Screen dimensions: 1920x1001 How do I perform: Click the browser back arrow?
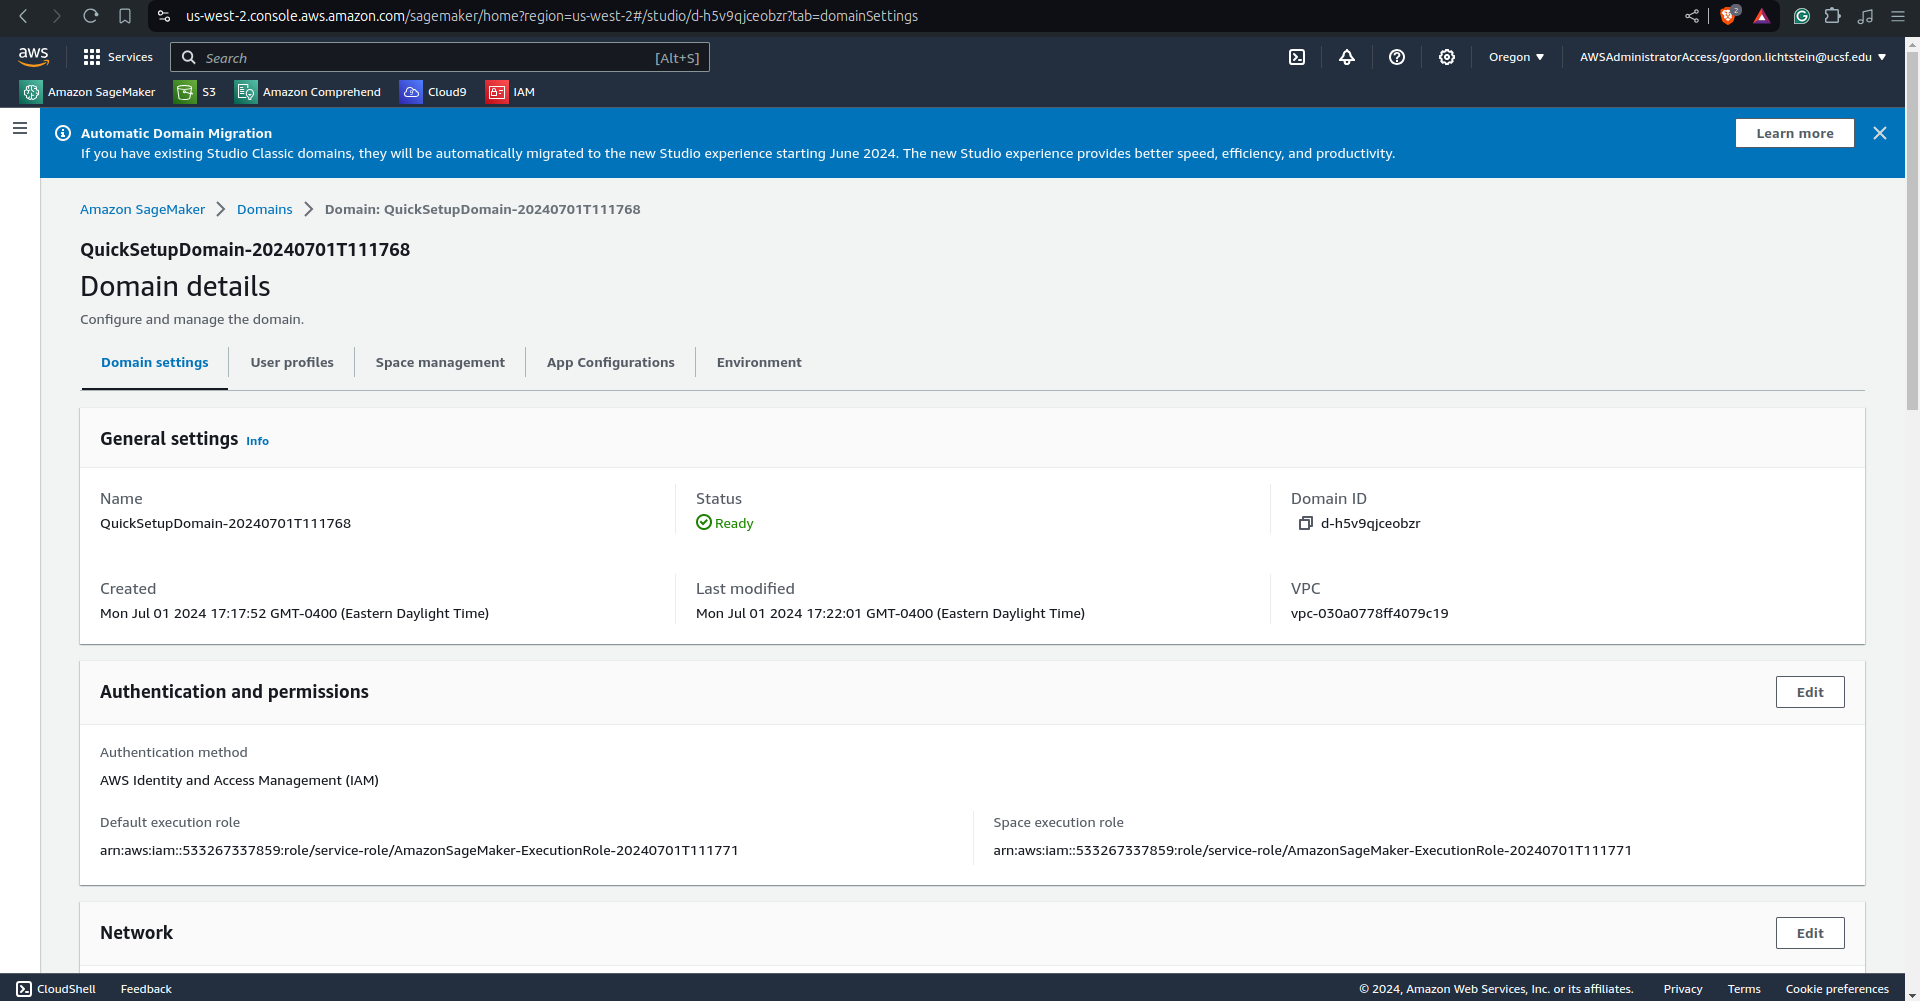24,16
